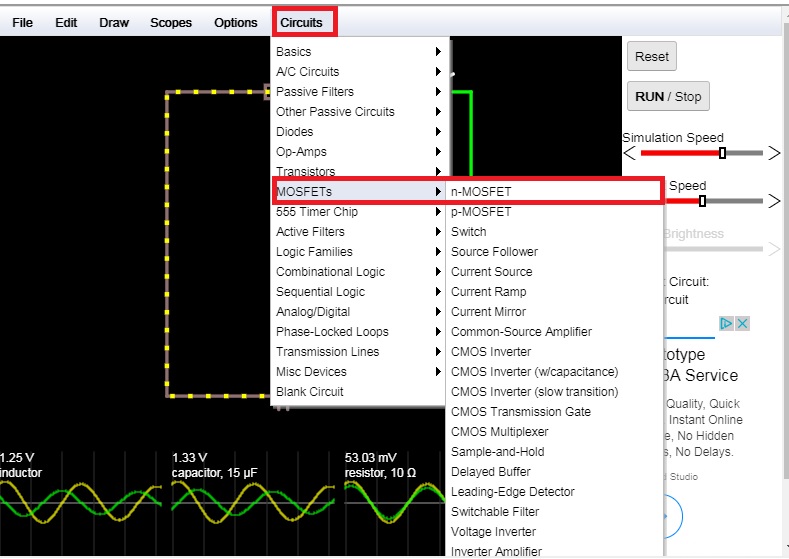
Task: Open the Scopes menu
Action: tap(171, 22)
